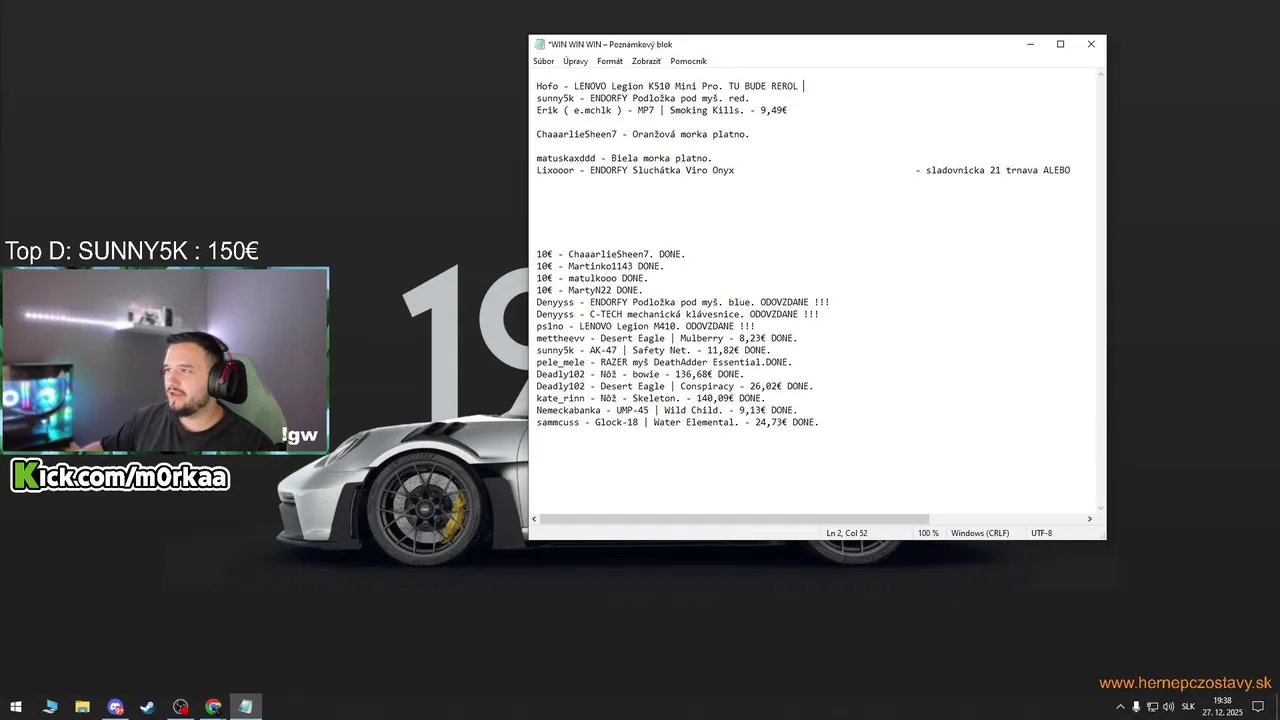Open the notification action center
The image size is (1280, 720).
click(1258, 707)
